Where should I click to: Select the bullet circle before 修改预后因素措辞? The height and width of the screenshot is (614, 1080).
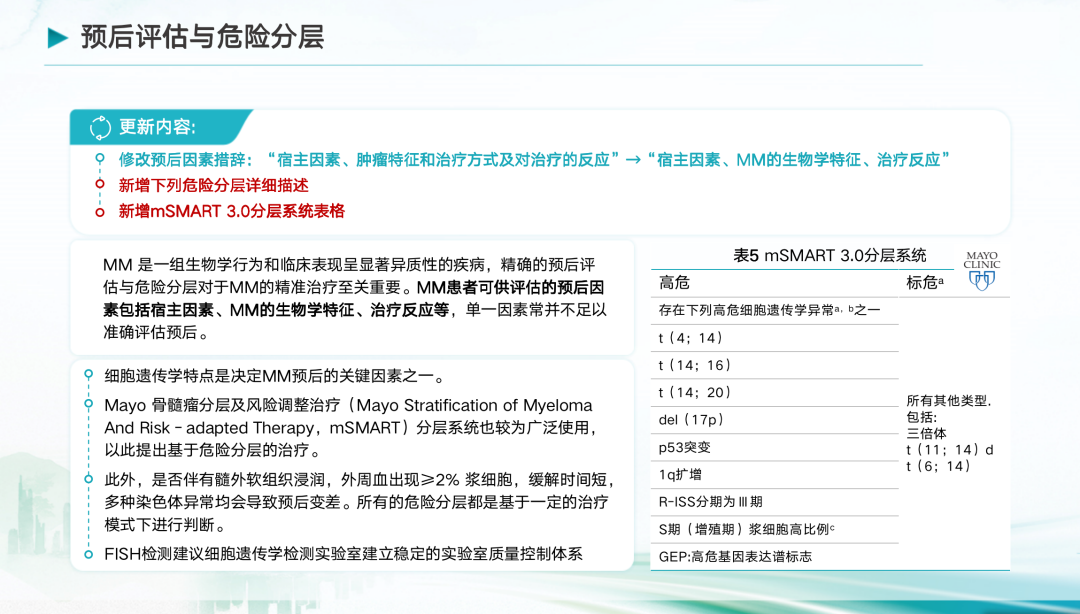point(99,160)
